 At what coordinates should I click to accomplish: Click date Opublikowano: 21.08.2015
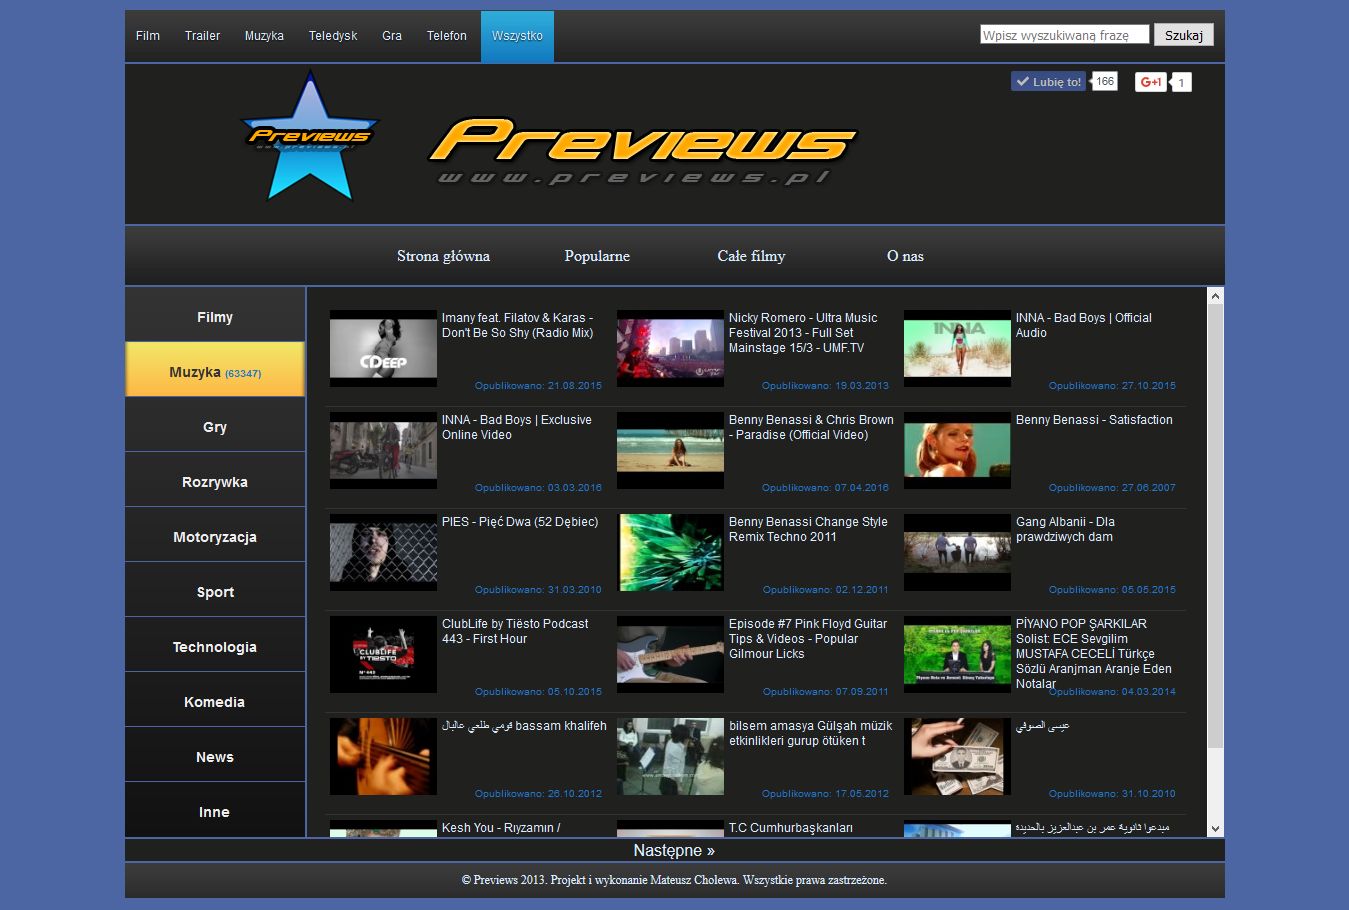(538, 385)
